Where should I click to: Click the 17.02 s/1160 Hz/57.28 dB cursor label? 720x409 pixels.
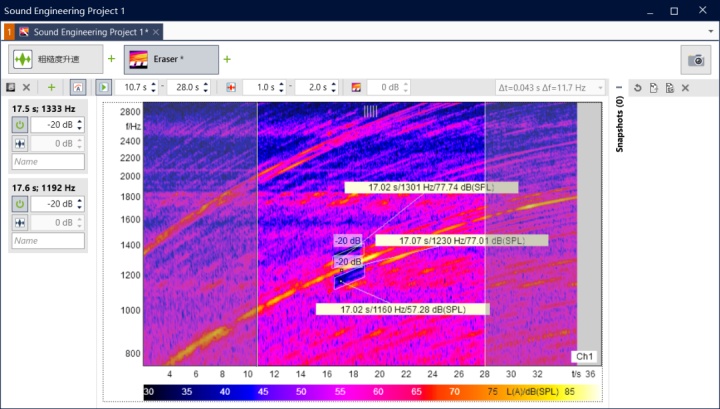coord(403,309)
